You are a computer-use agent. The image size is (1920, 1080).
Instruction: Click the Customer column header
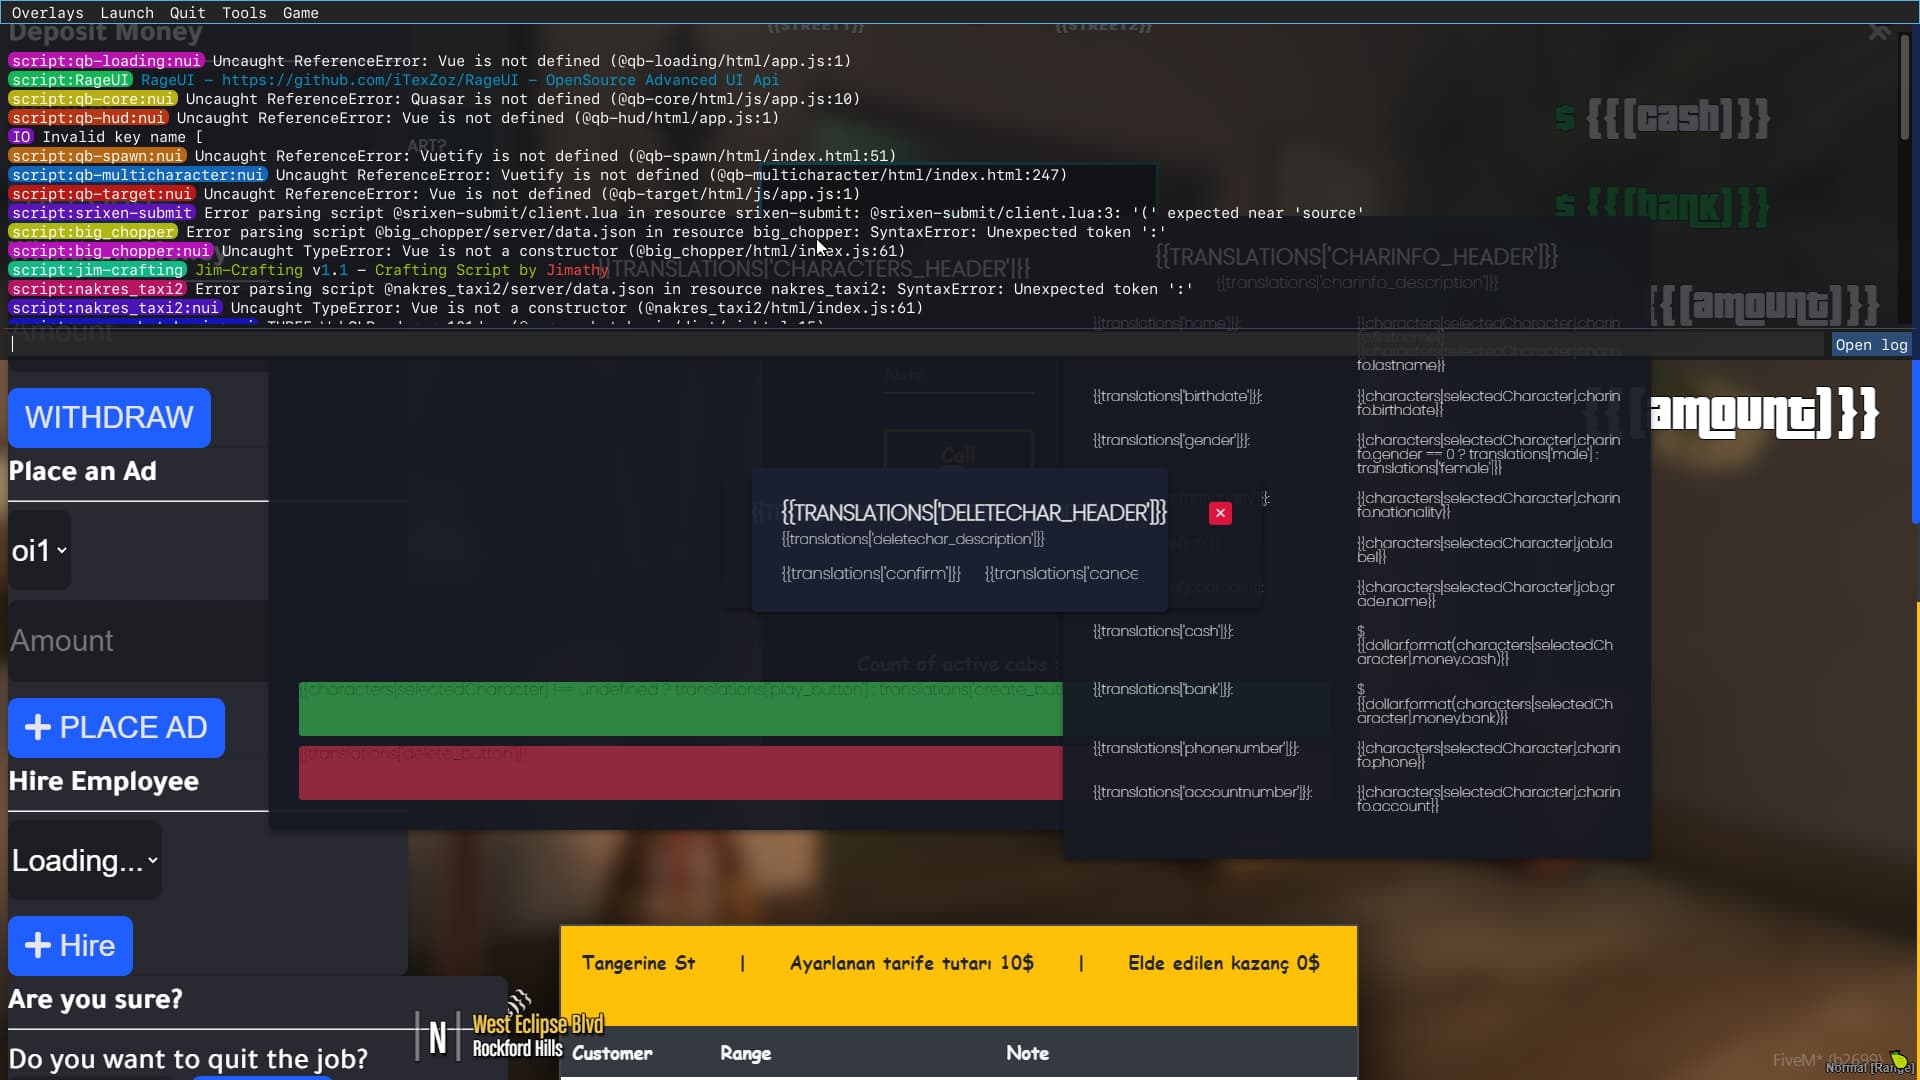(x=612, y=1053)
